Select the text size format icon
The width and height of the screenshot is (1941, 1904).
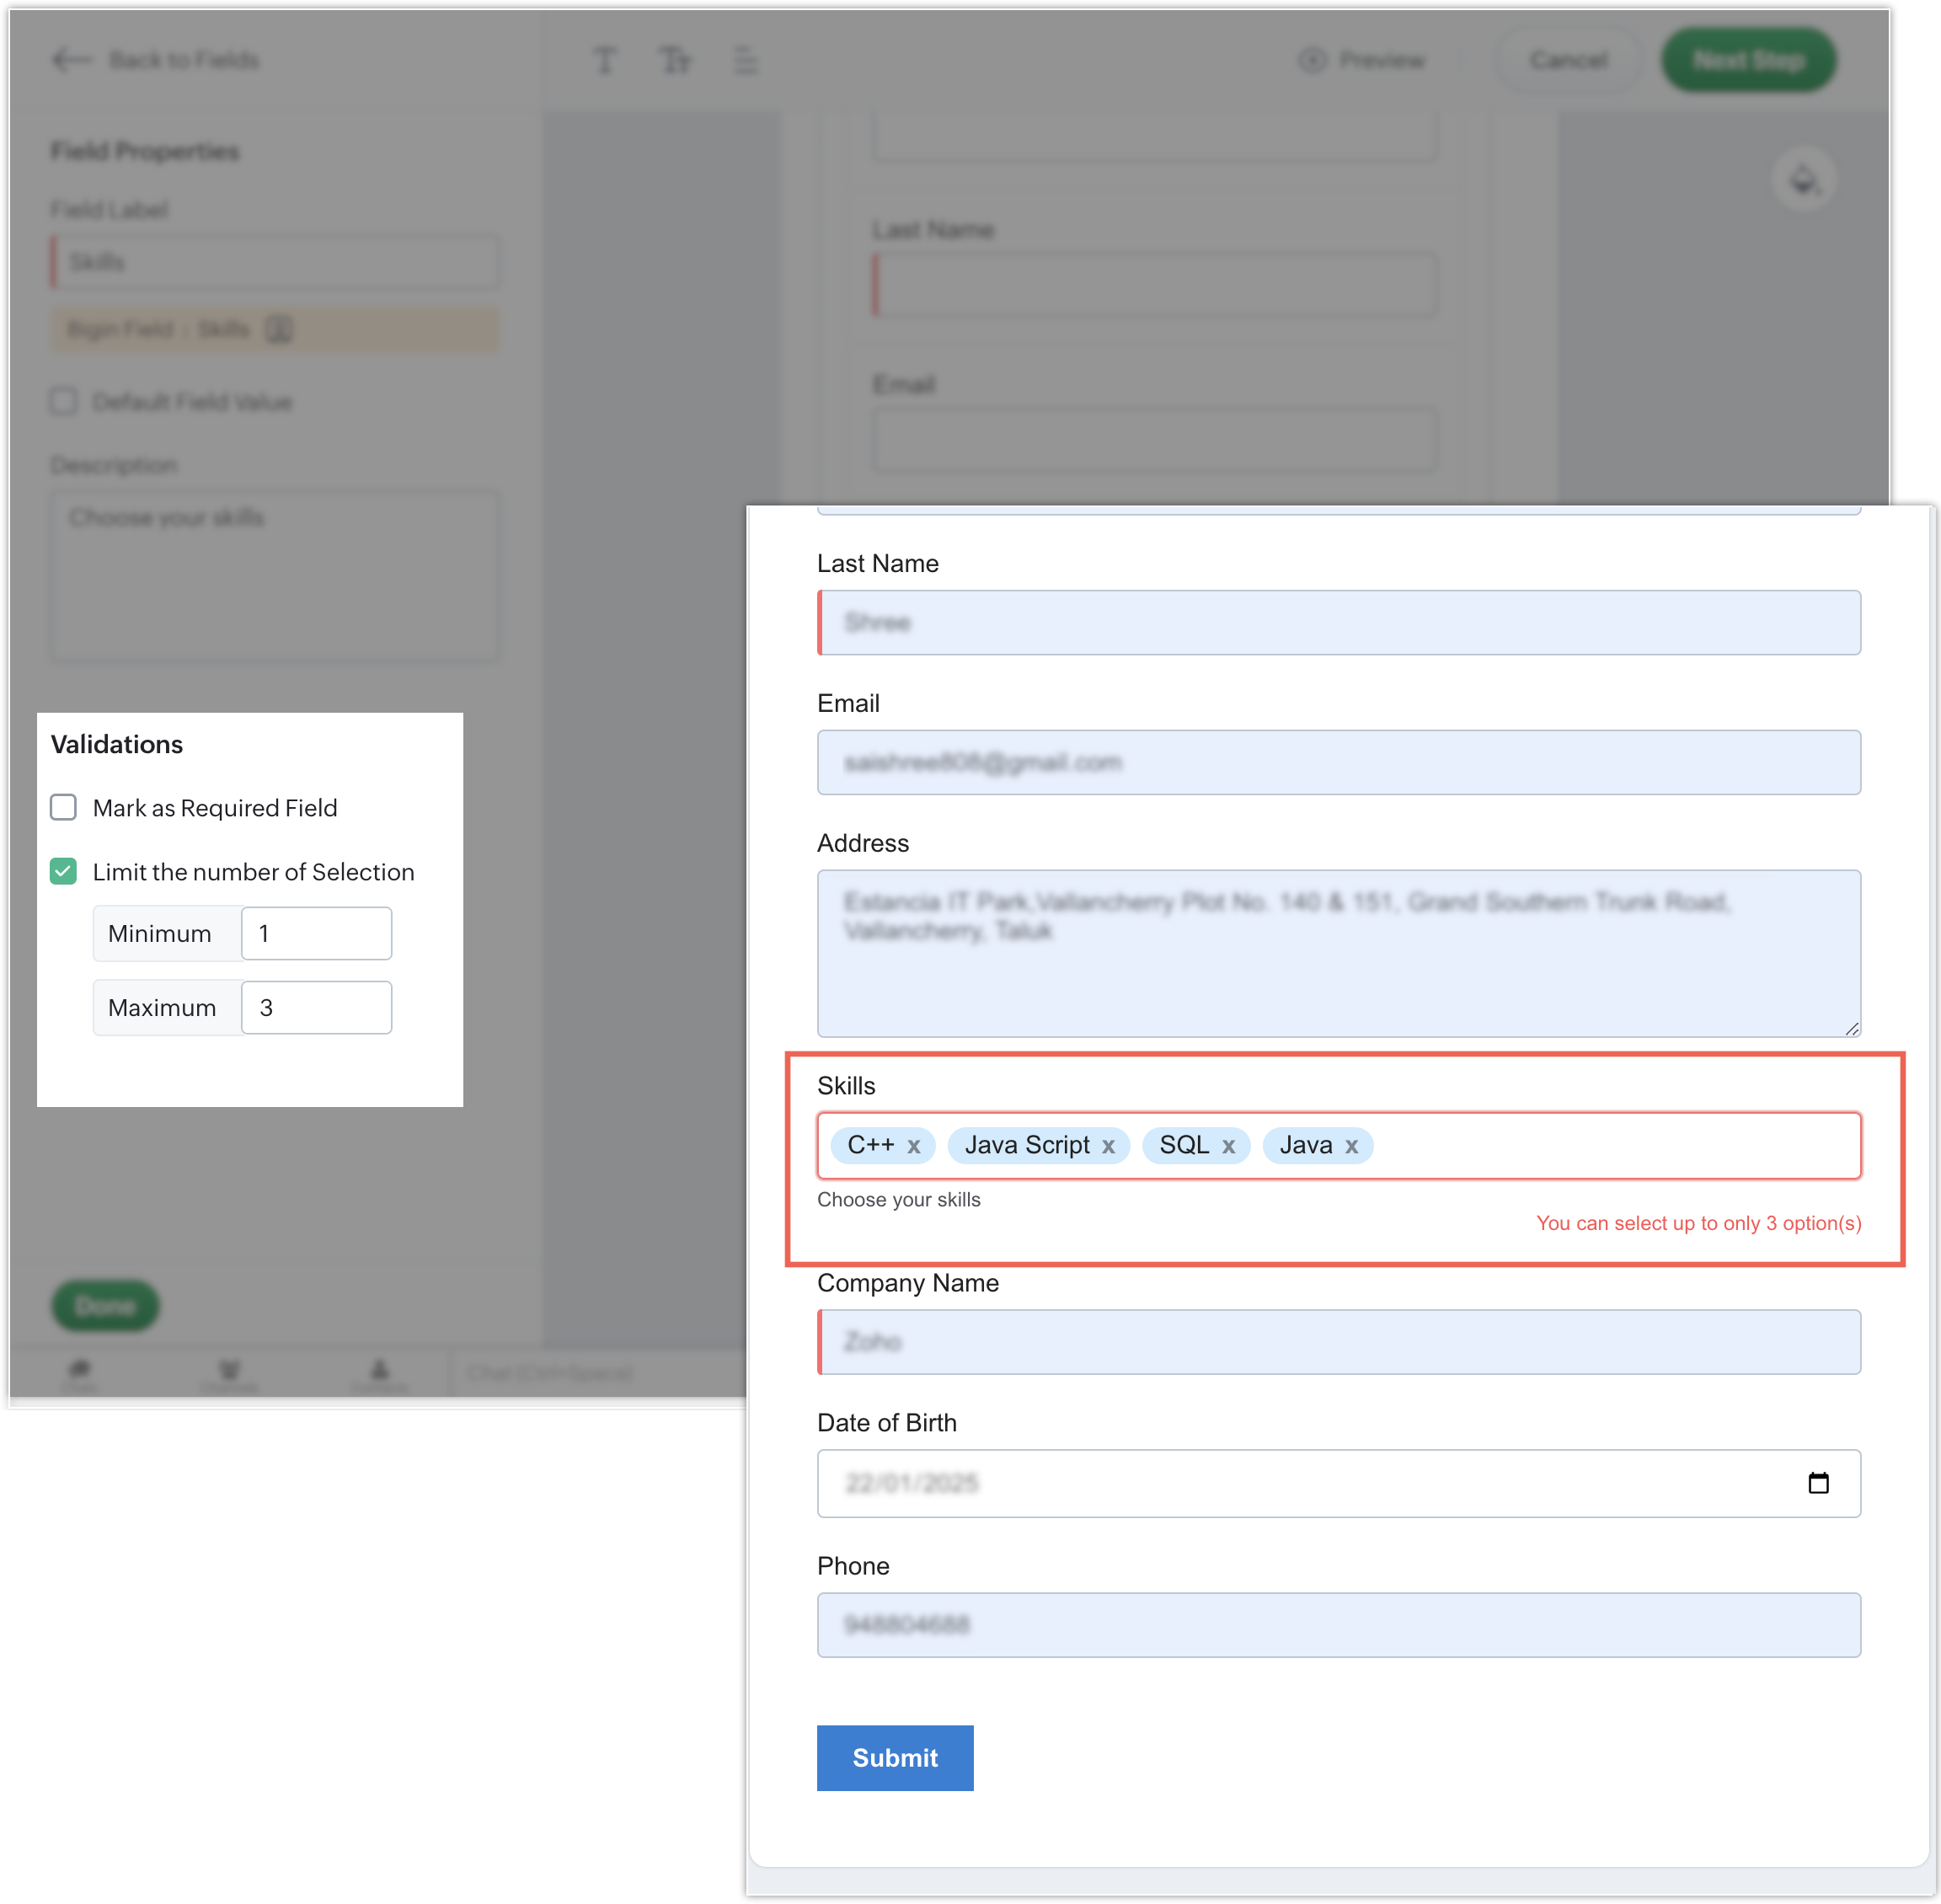675,60
